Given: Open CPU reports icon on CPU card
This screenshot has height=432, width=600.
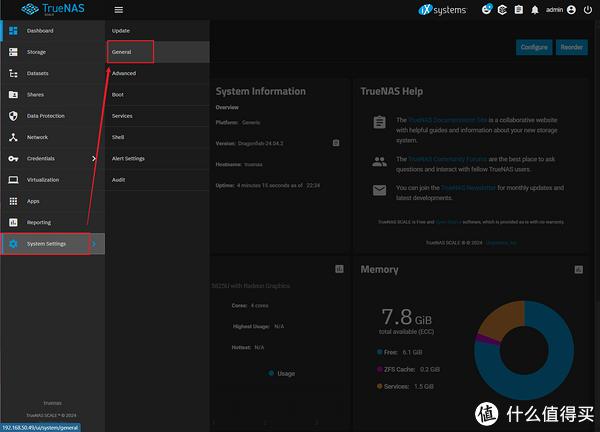Looking at the screenshot, I should pyautogui.click(x=339, y=269).
